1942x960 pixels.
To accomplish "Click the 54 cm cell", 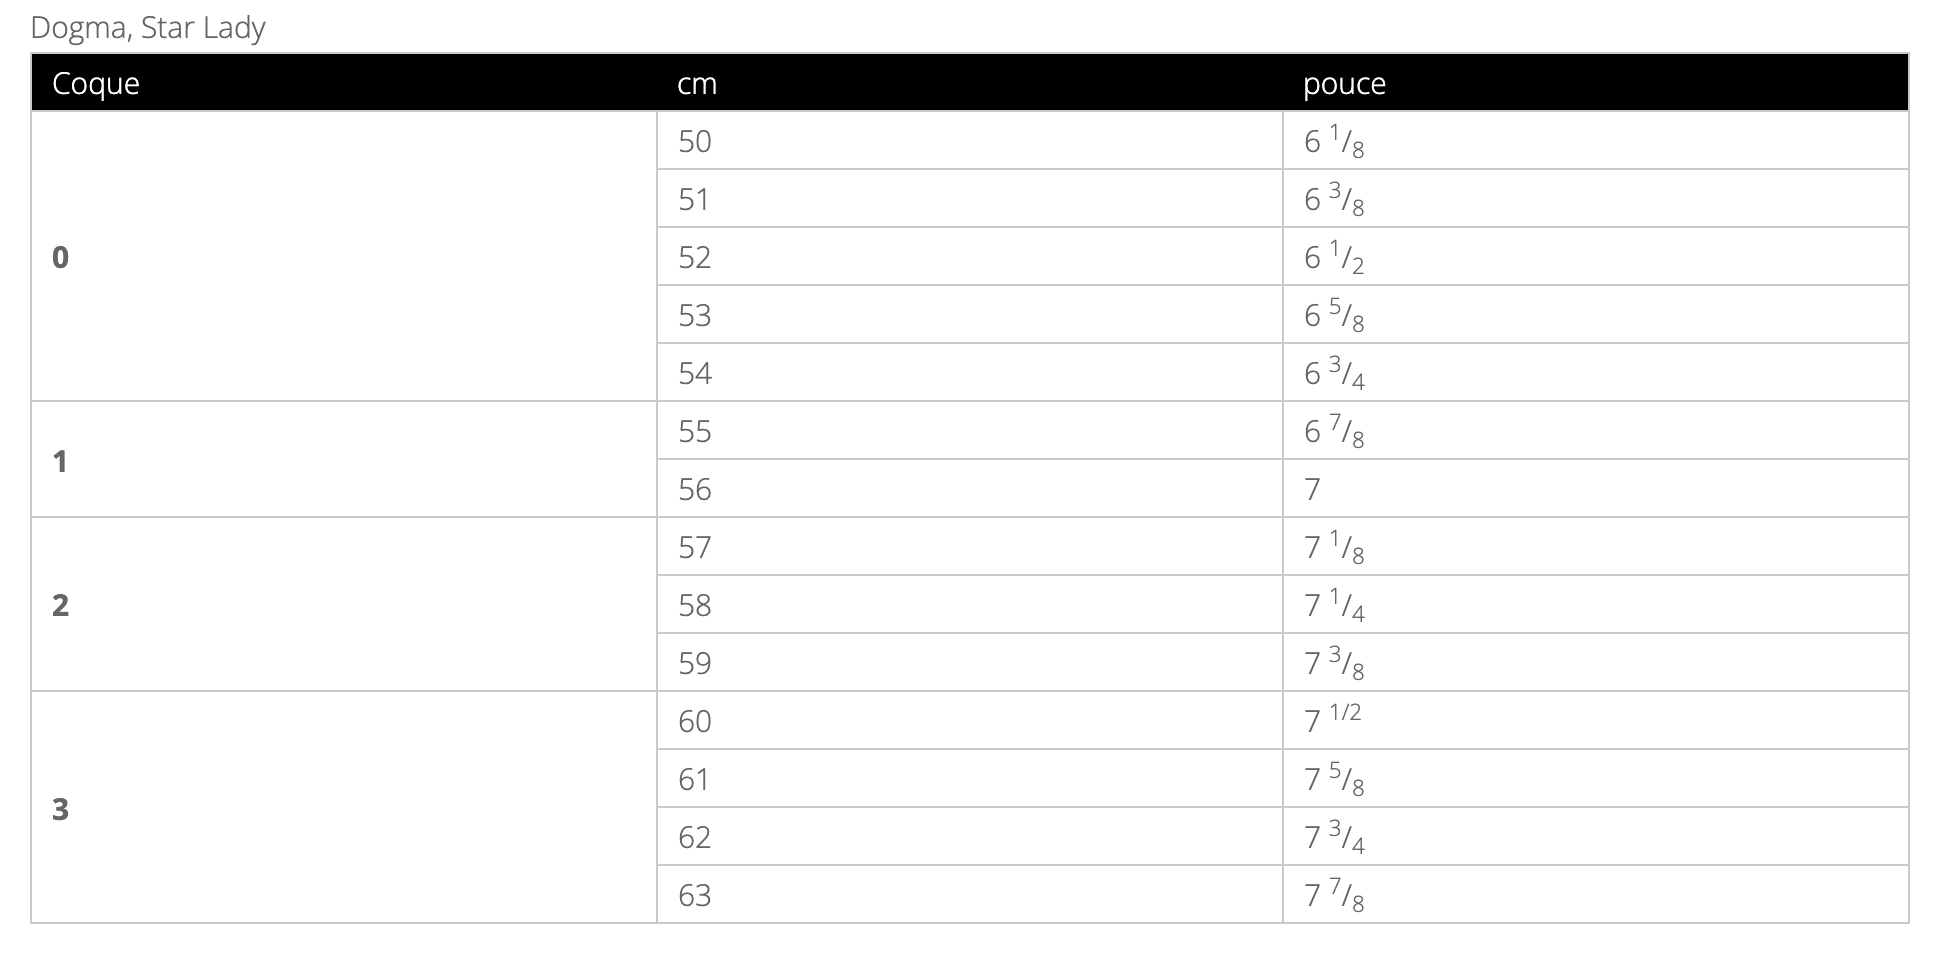I will tap(695, 373).
